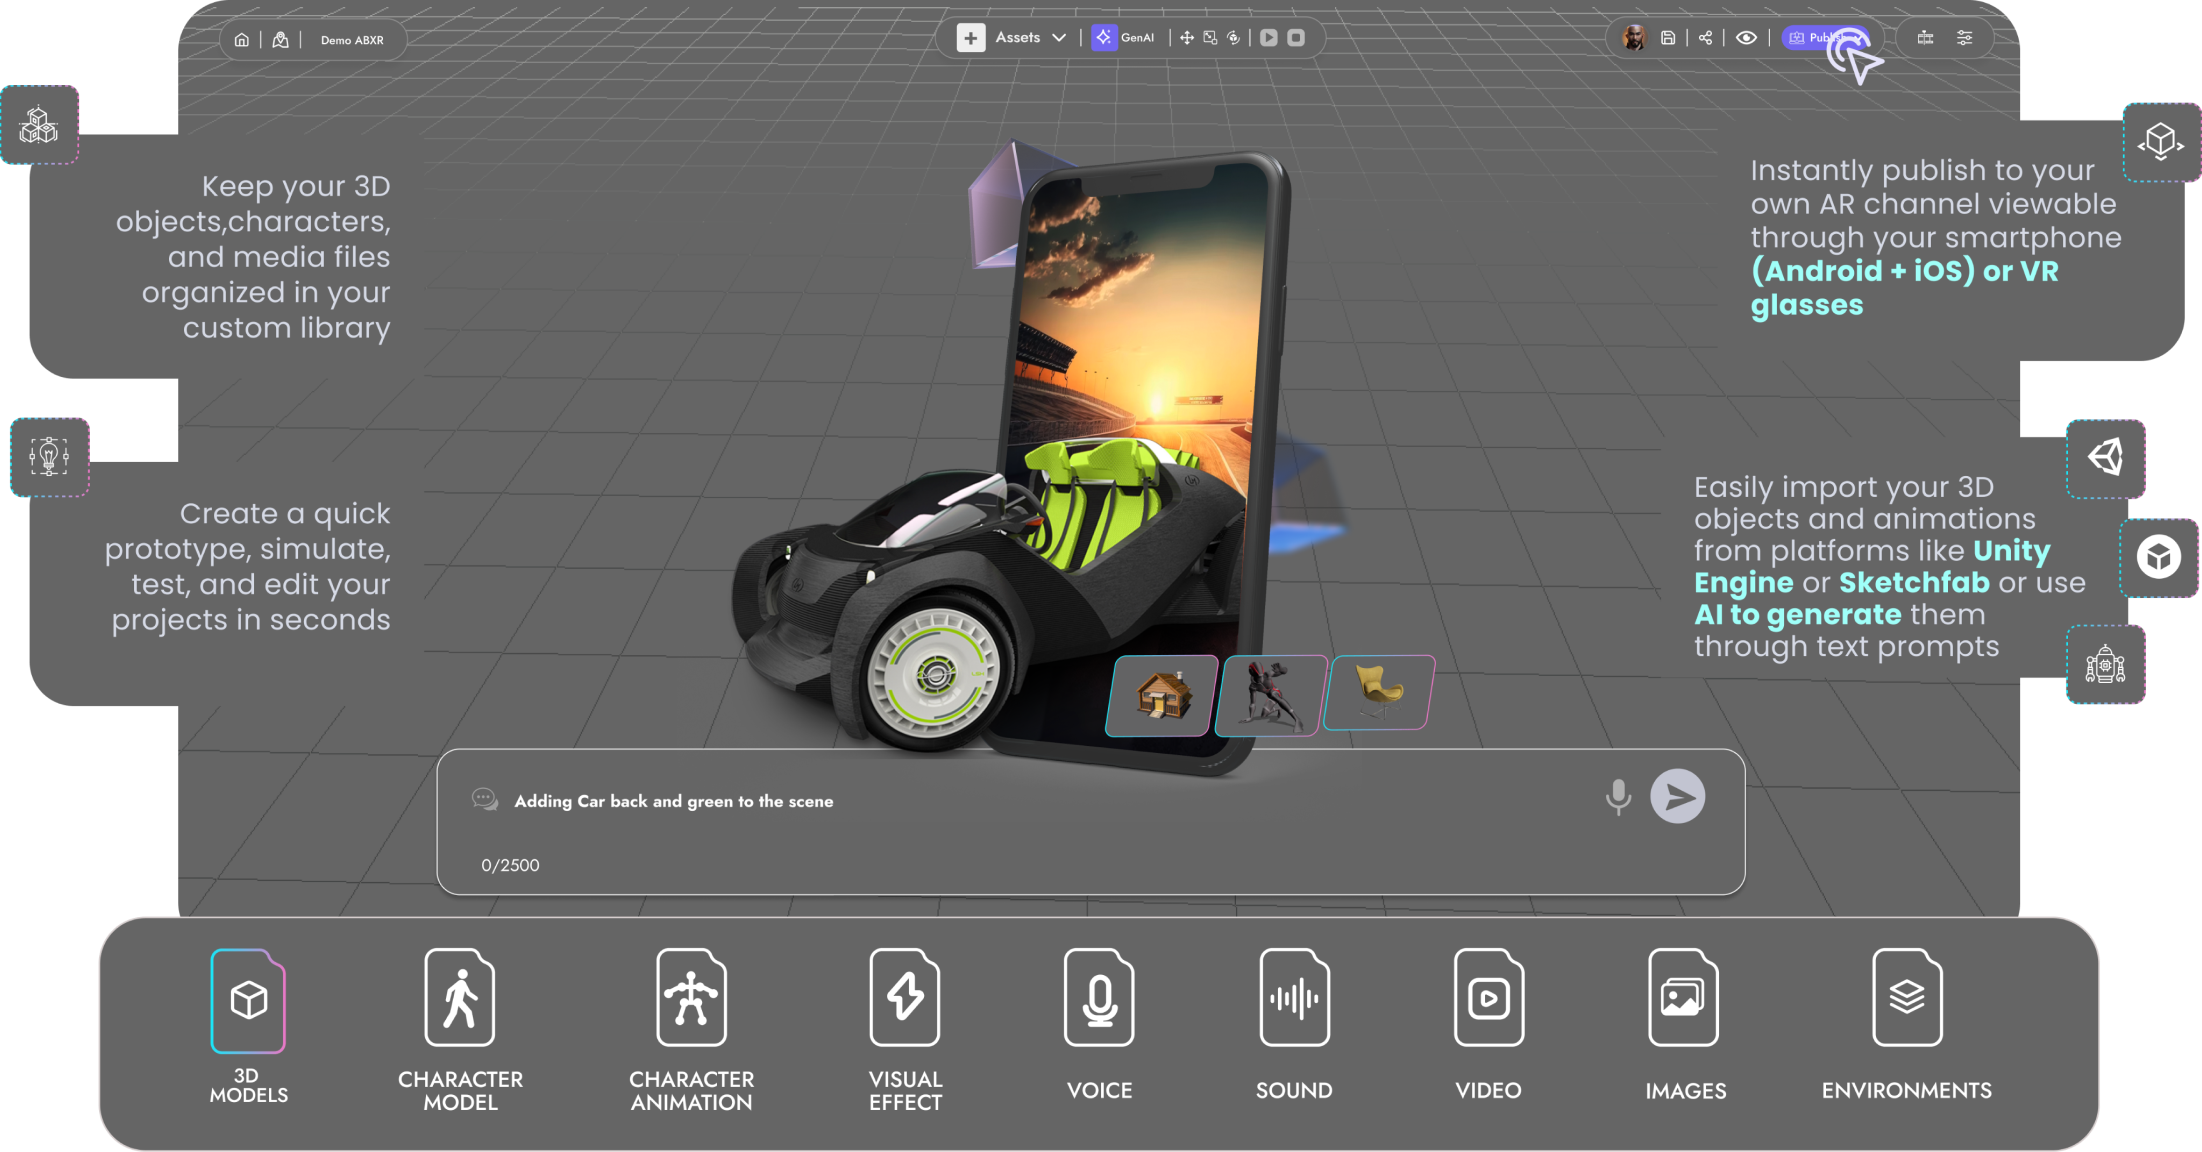Click the GenAI sparkle button
The image size is (2202, 1152).
[1103, 38]
